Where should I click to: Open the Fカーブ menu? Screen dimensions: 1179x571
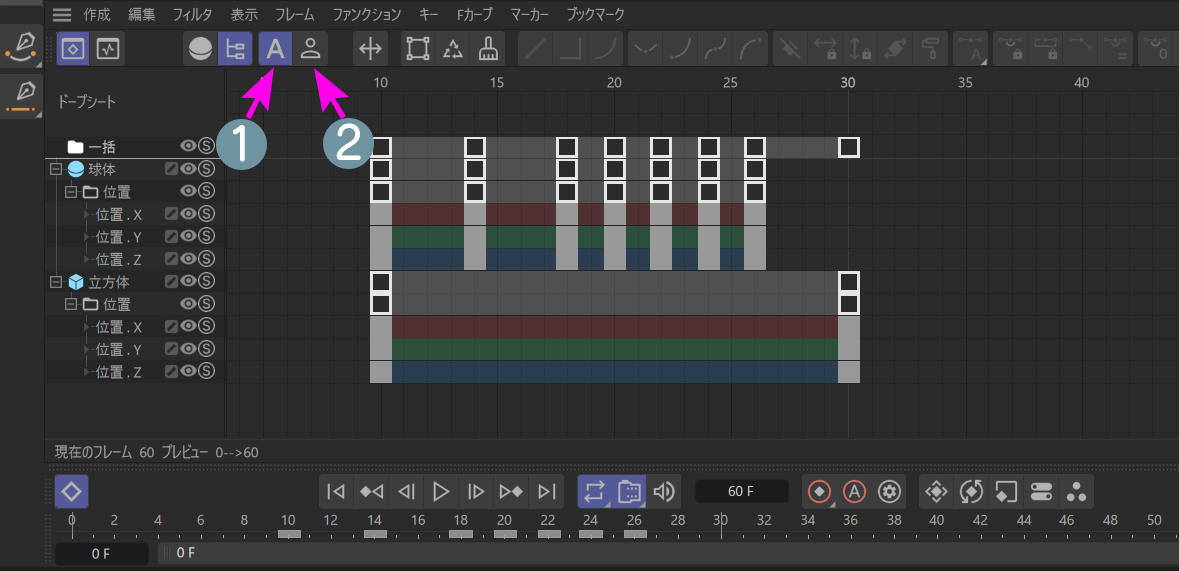point(475,15)
